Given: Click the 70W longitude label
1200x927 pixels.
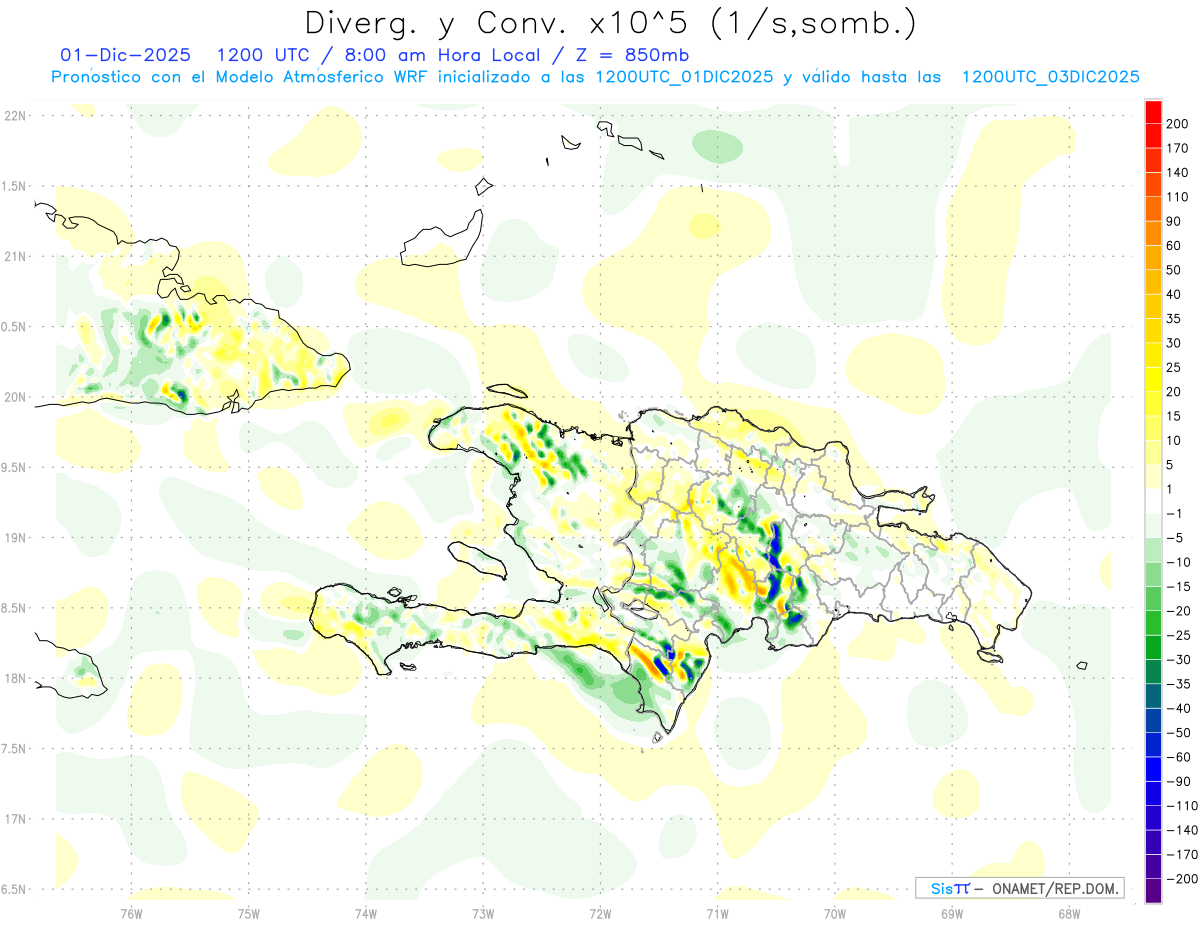Looking at the screenshot, I should point(834,914).
